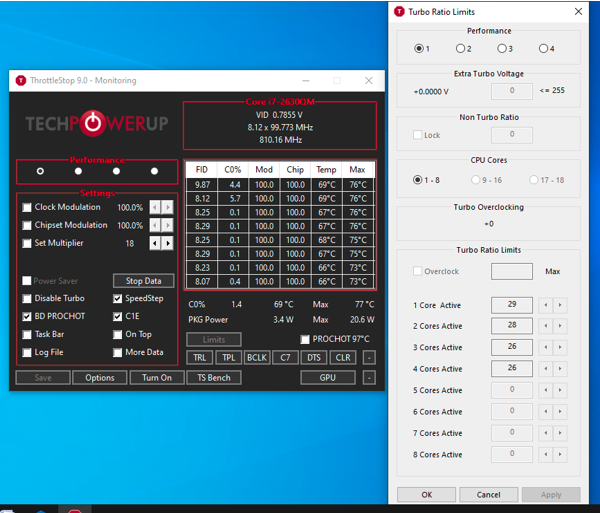Decrease 3 Cores Active ratio
600x513 pixels.
click(546, 347)
